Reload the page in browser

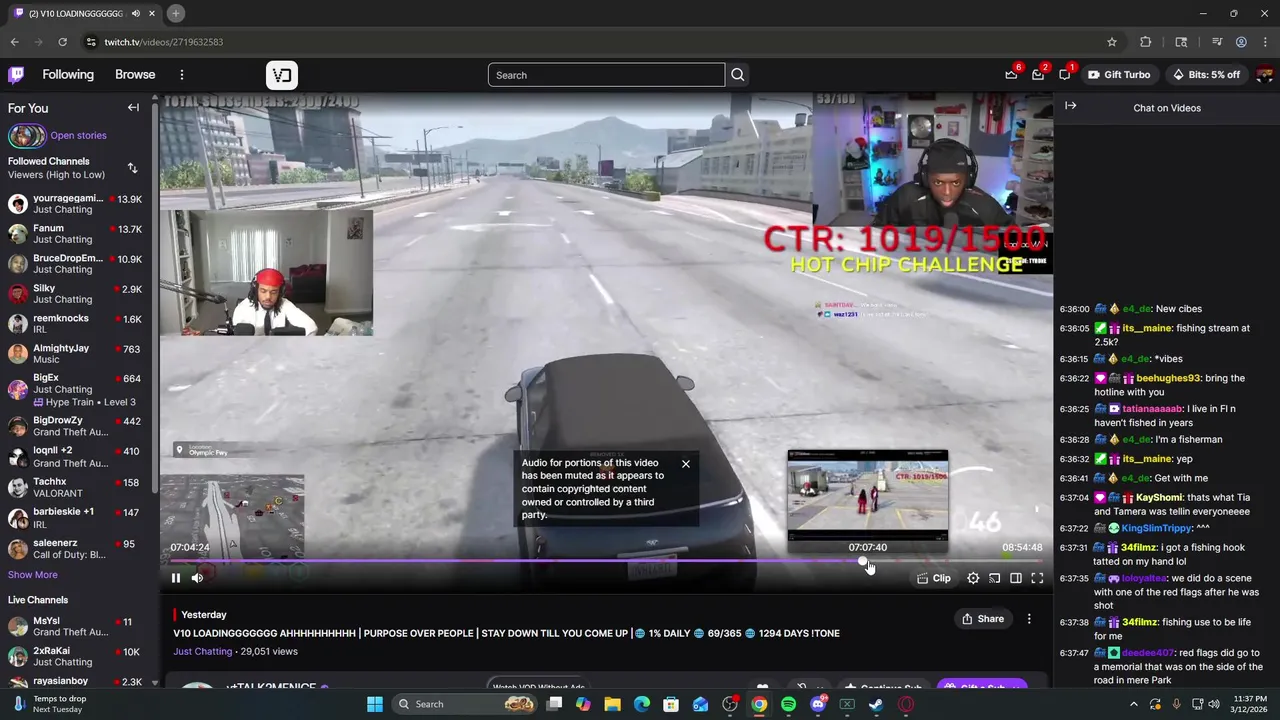62,42
